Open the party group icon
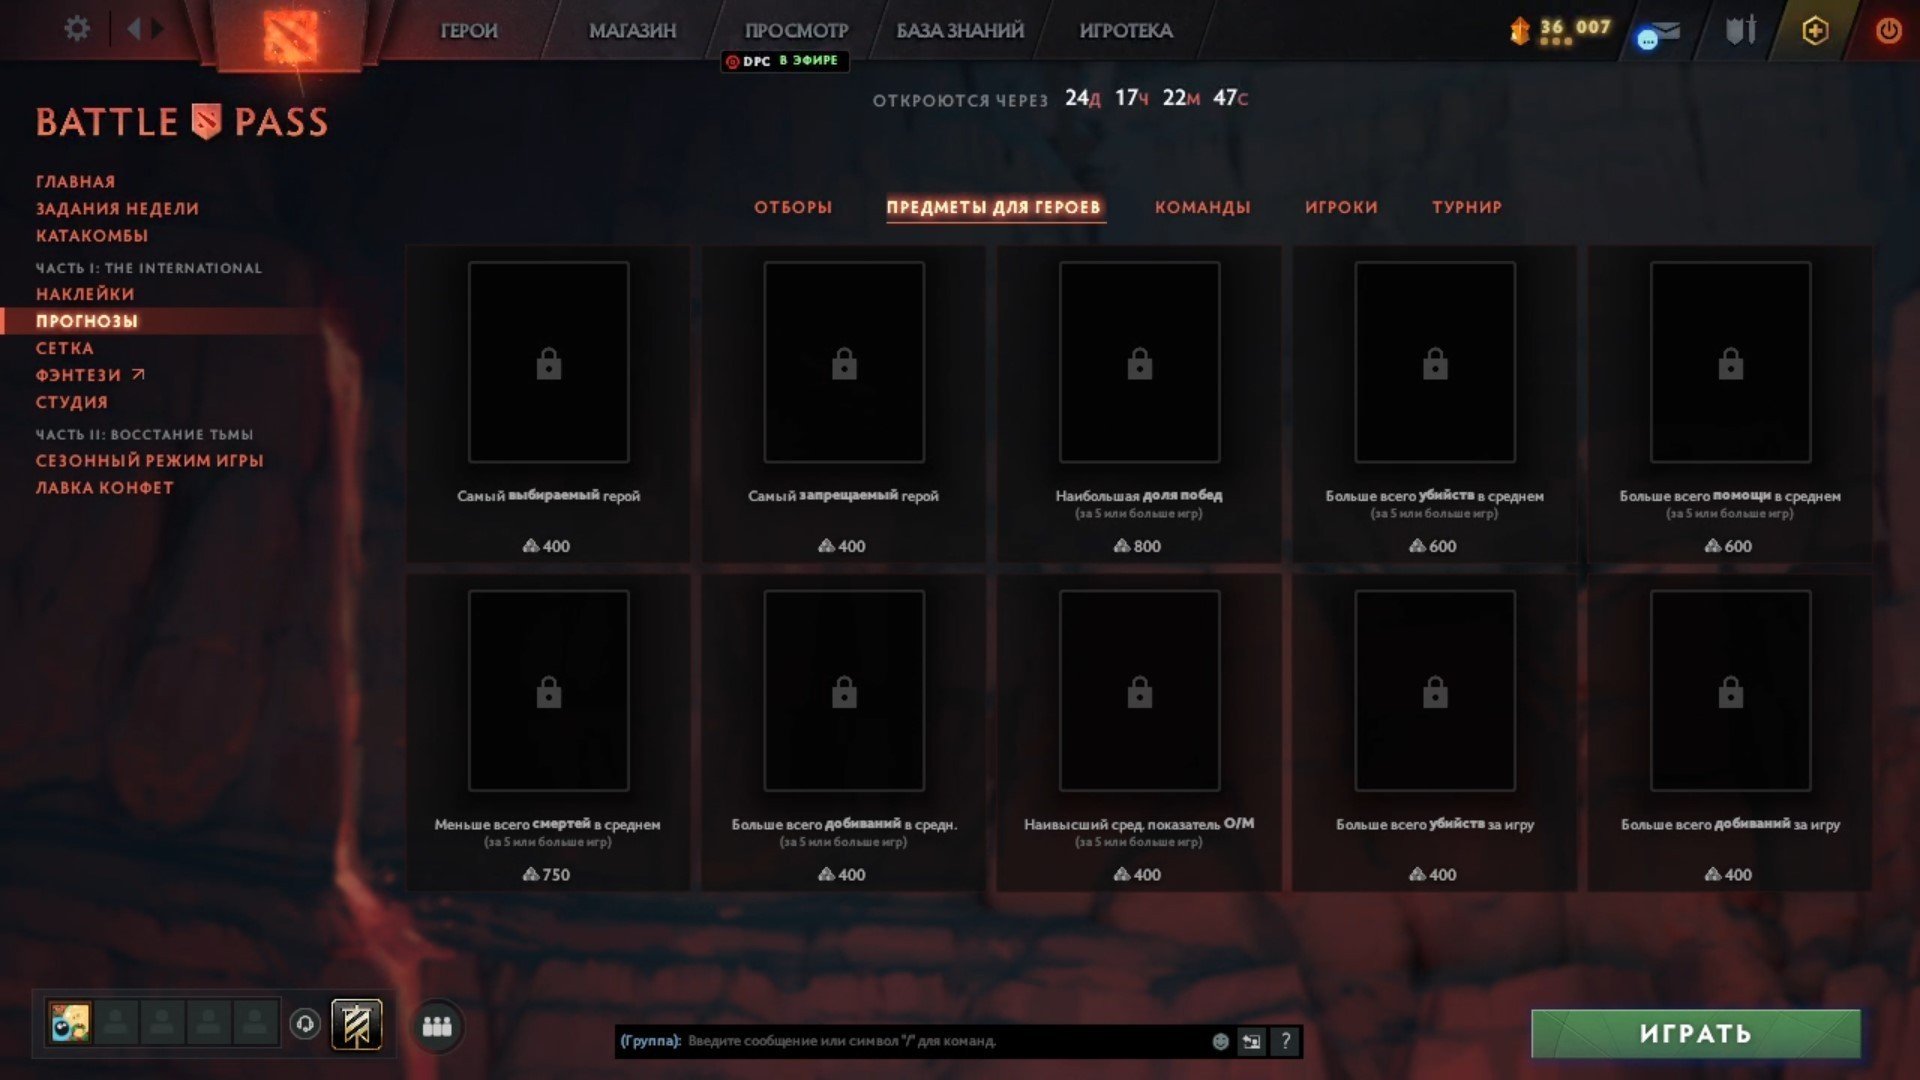Viewport: 1920px width, 1080px height. coord(437,1026)
